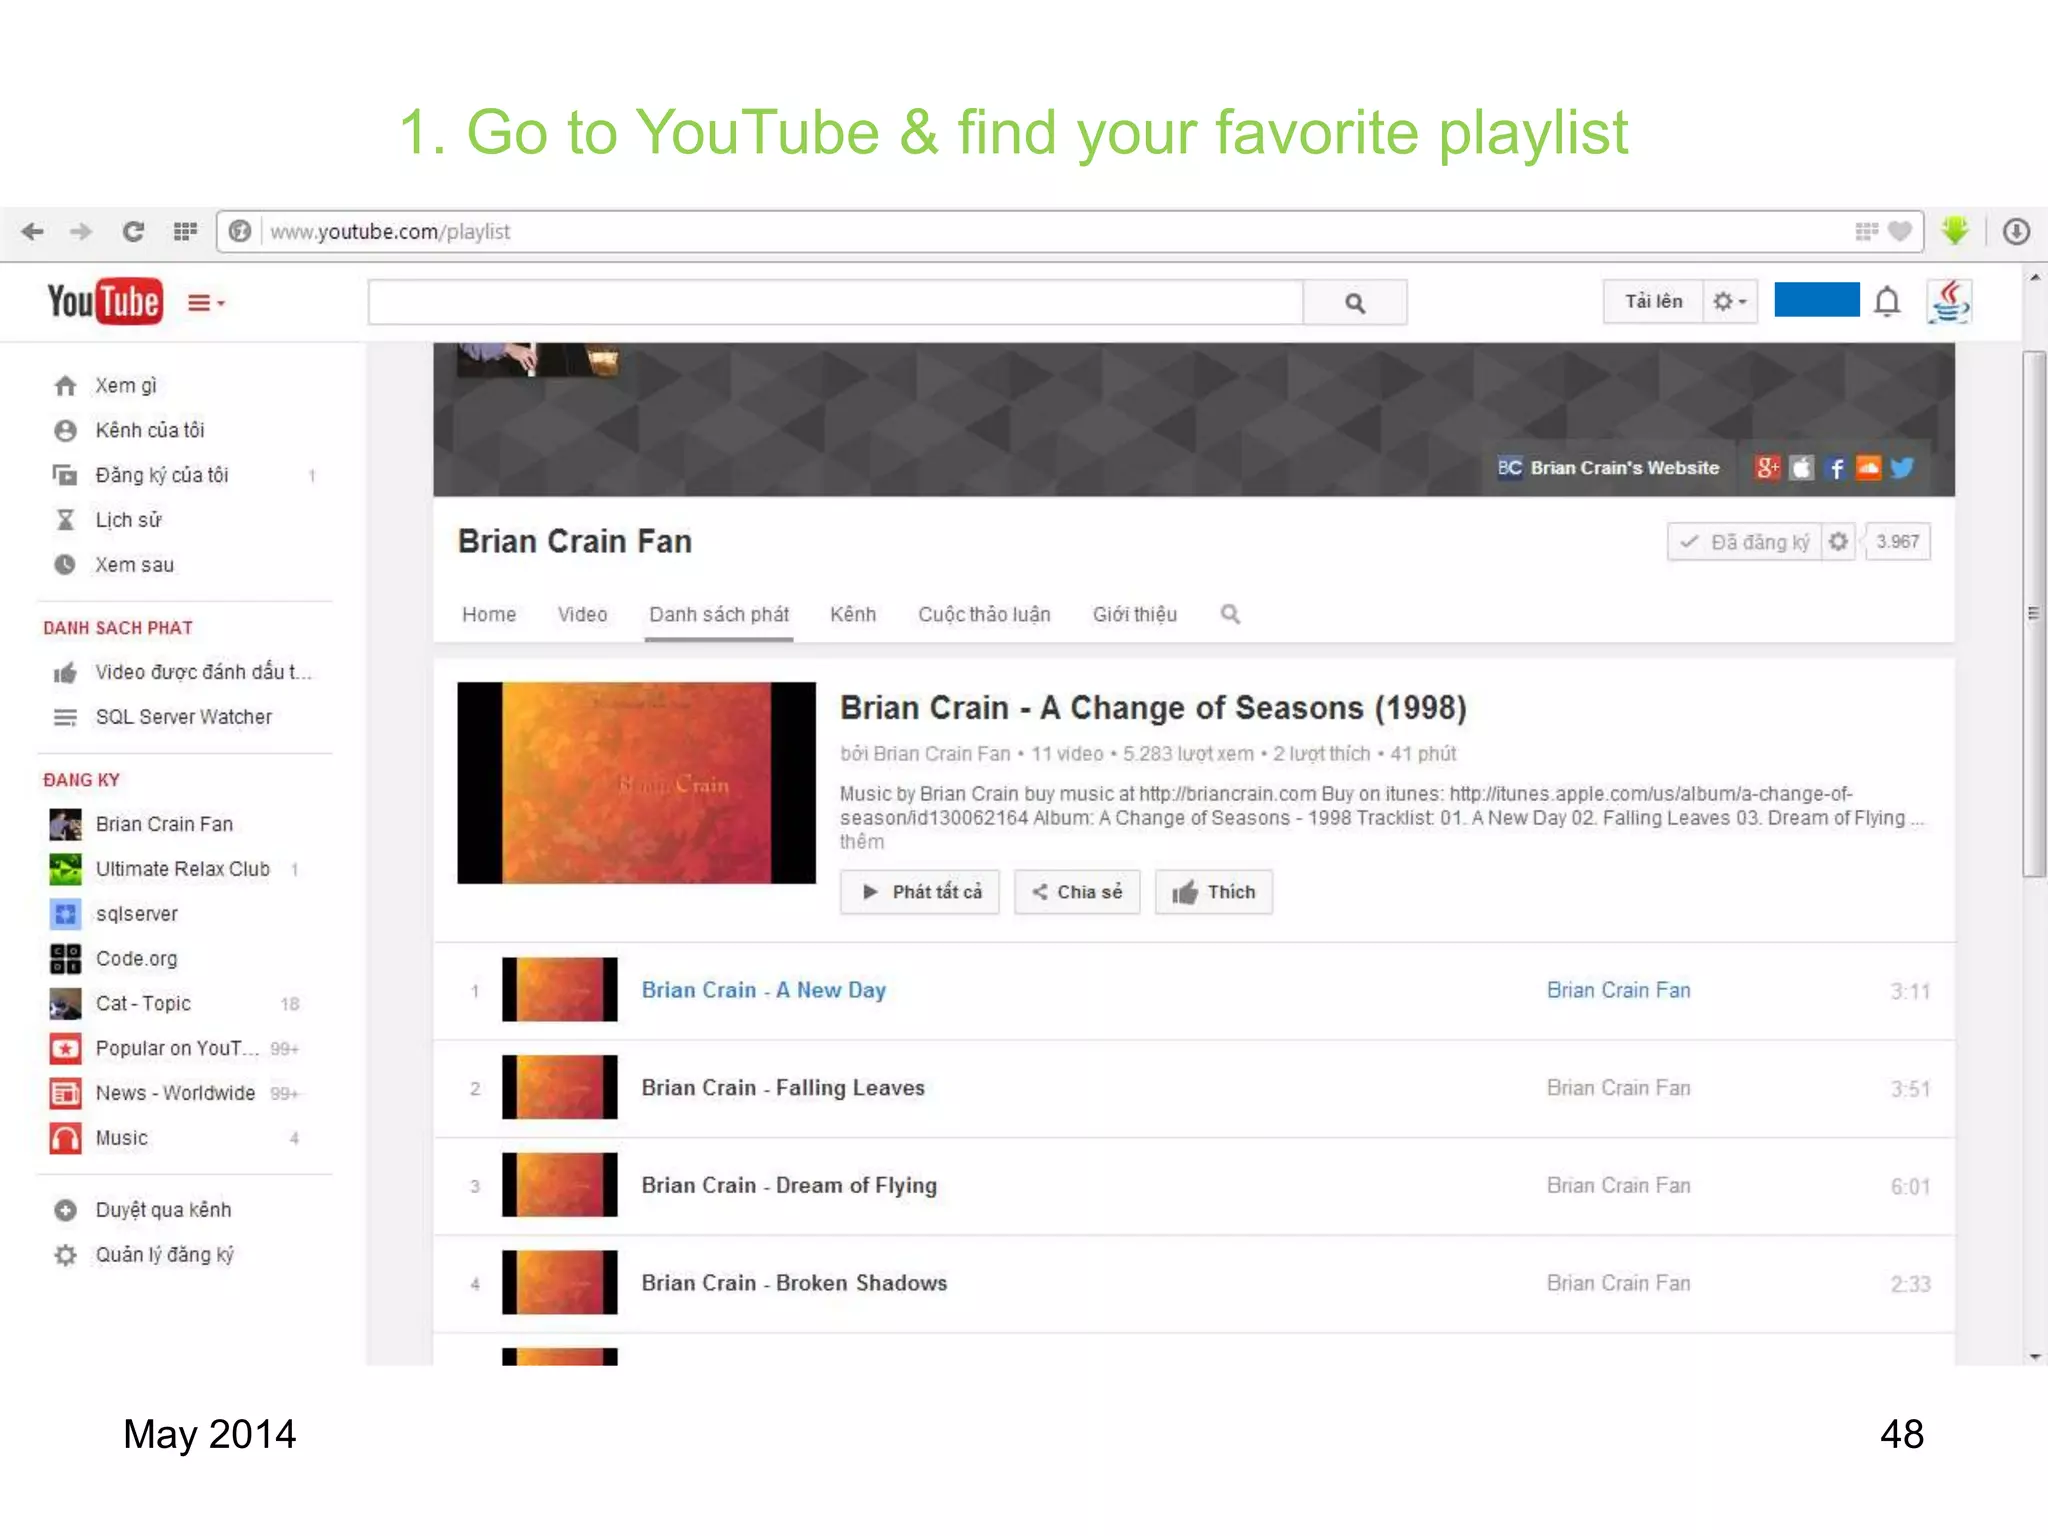This screenshot has height=1536, width=2048.
Task: Open the Google+ icon on channel banner
Action: (1767, 468)
